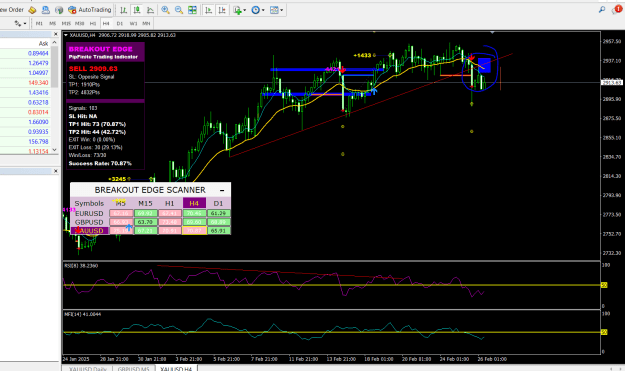
Task: Click EURUSD M15 green scanner cell
Action: (145, 214)
